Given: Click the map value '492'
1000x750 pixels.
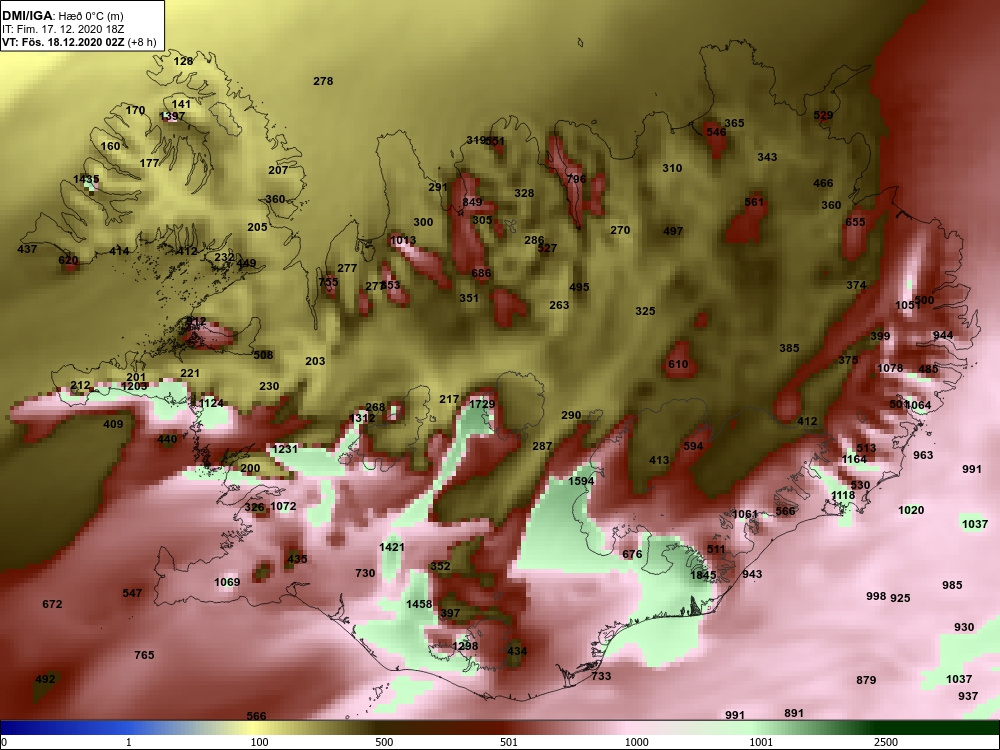Looking at the screenshot, I should click(x=45, y=679).
